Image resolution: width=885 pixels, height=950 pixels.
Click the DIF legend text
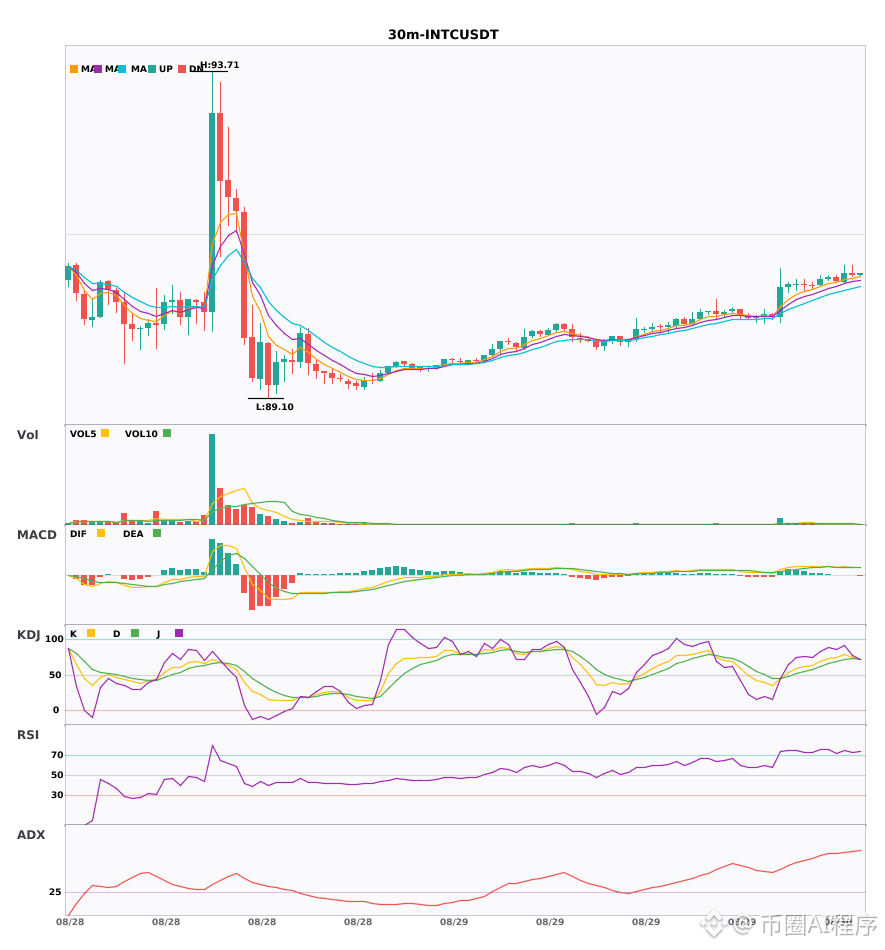point(78,534)
